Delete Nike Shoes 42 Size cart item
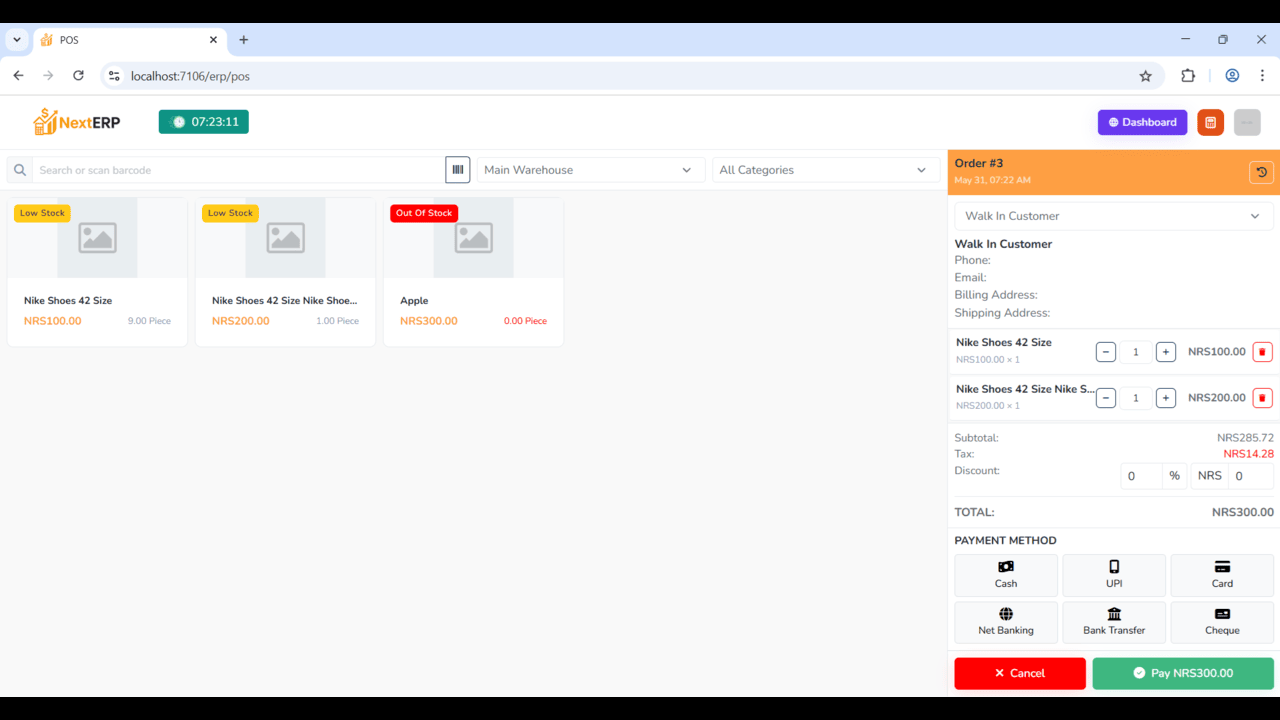Image resolution: width=1280 pixels, height=720 pixels. point(1262,352)
